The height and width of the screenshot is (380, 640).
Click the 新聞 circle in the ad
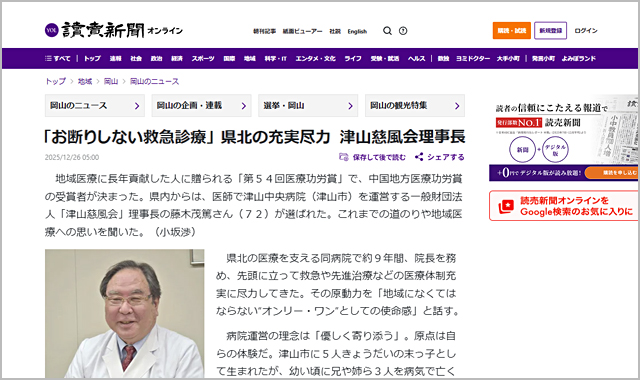pos(522,149)
